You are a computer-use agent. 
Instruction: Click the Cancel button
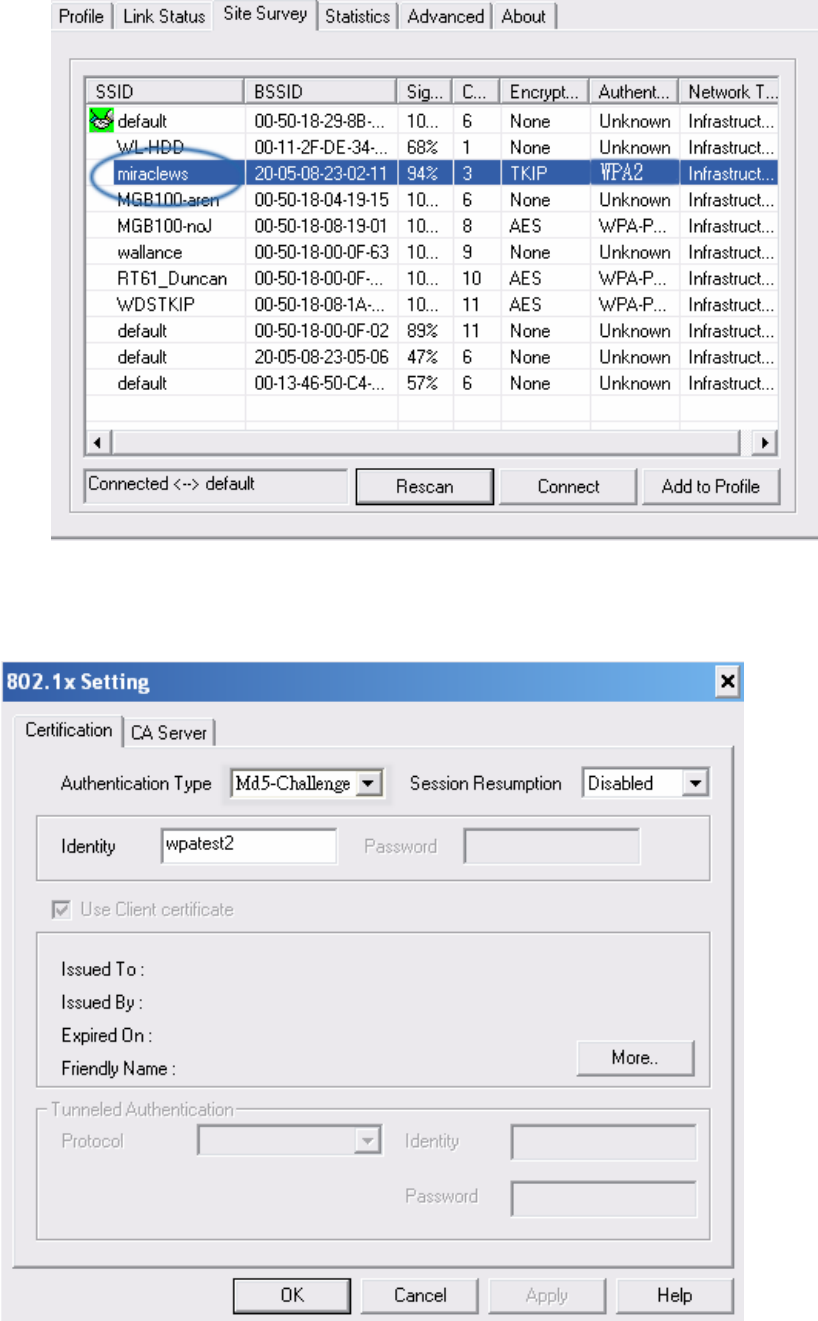coord(420,1295)
